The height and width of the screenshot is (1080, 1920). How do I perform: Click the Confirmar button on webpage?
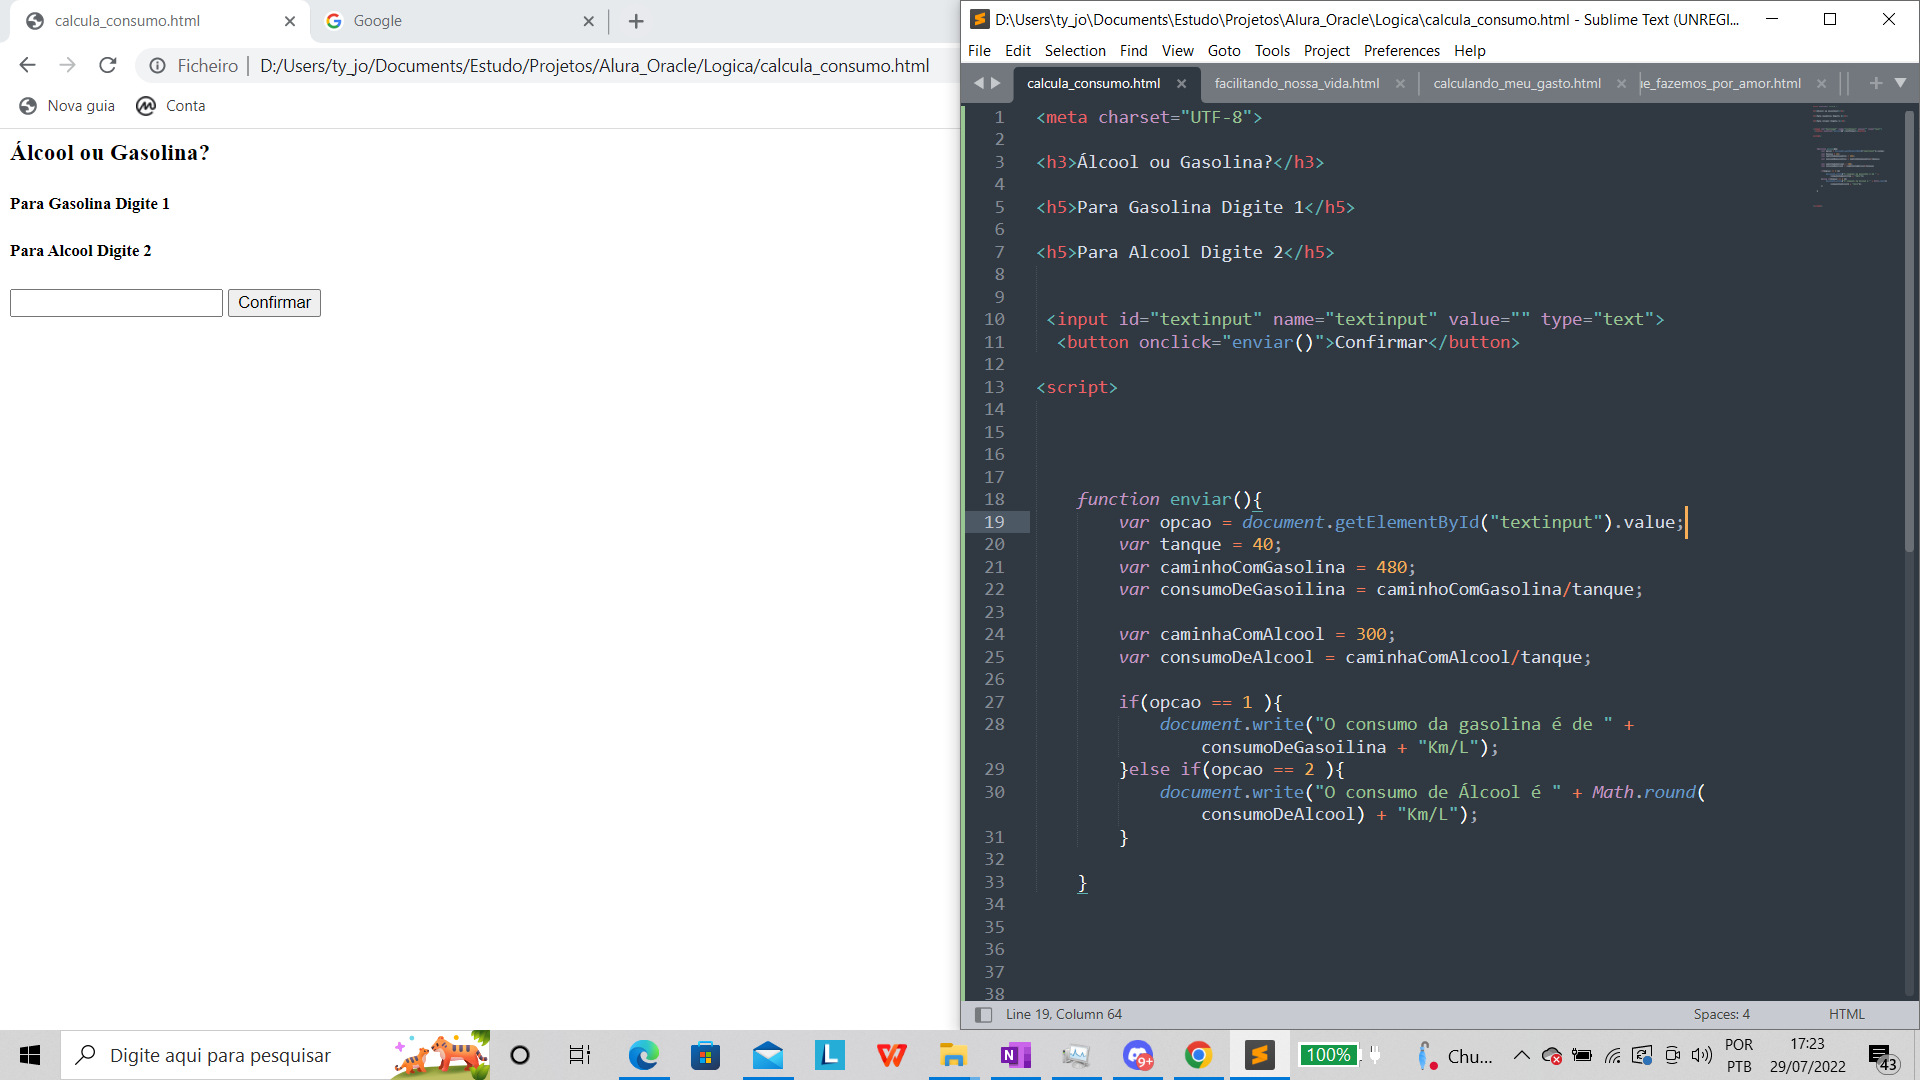click(x=274, y=302)
